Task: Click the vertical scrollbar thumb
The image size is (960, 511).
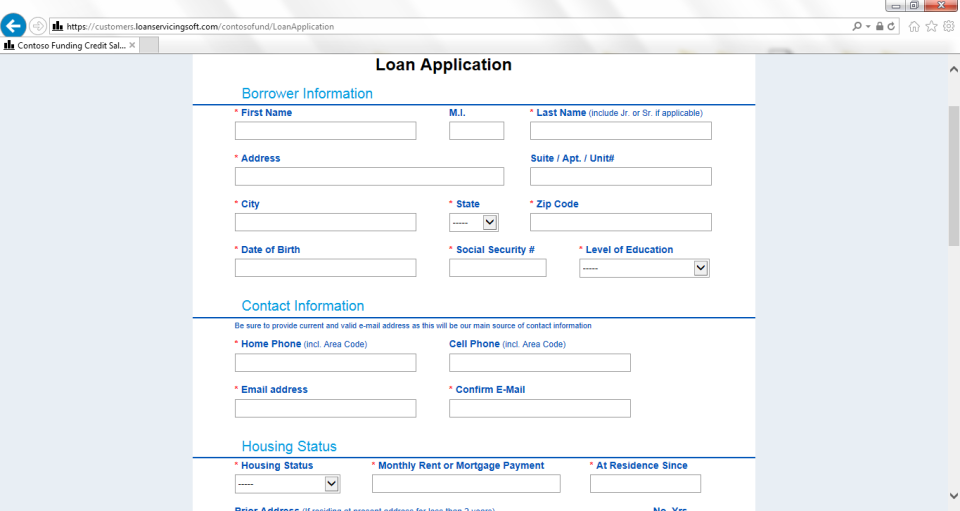Action: click(953, 176)
